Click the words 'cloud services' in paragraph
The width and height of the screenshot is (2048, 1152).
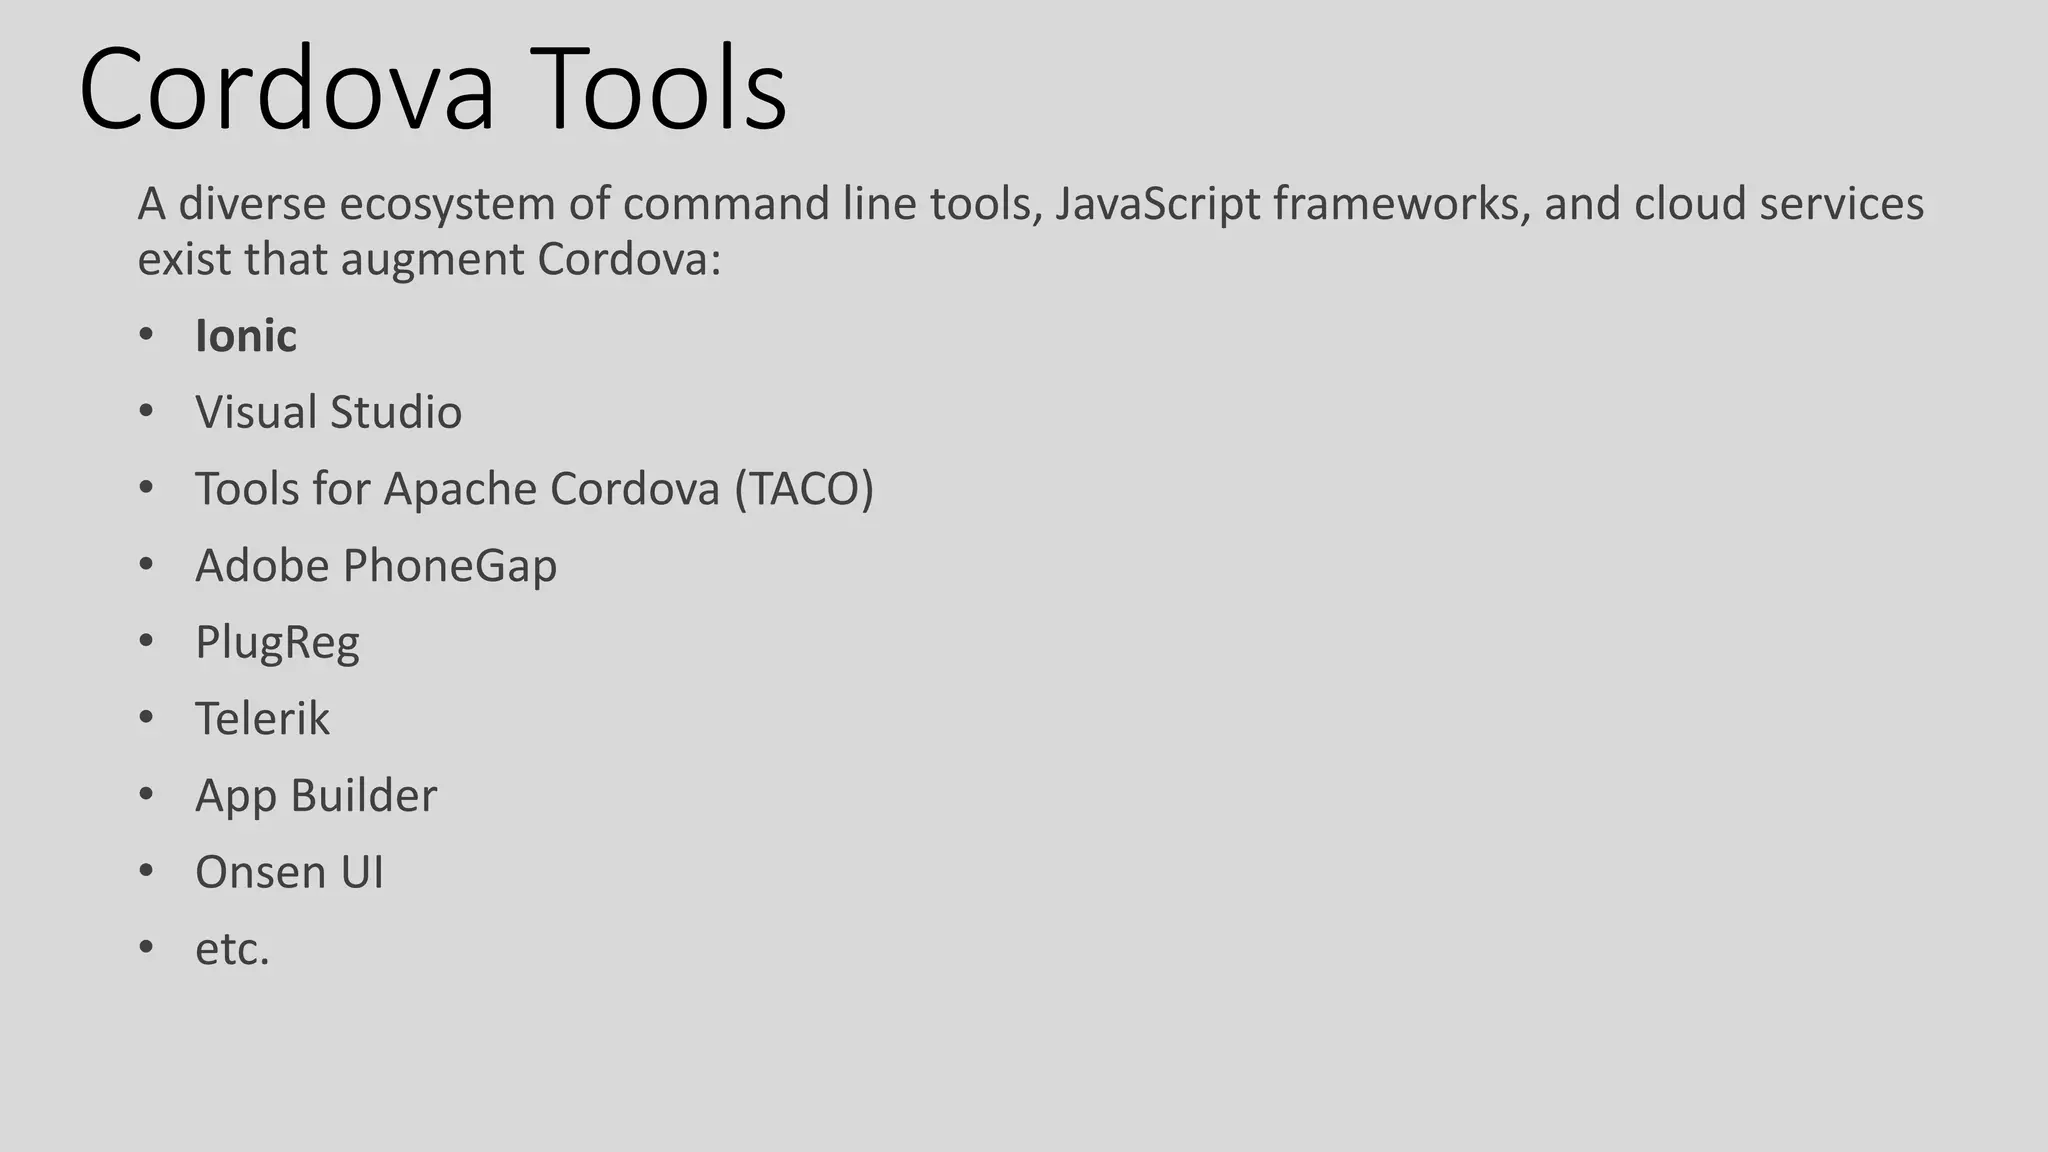click(1779, 203)
